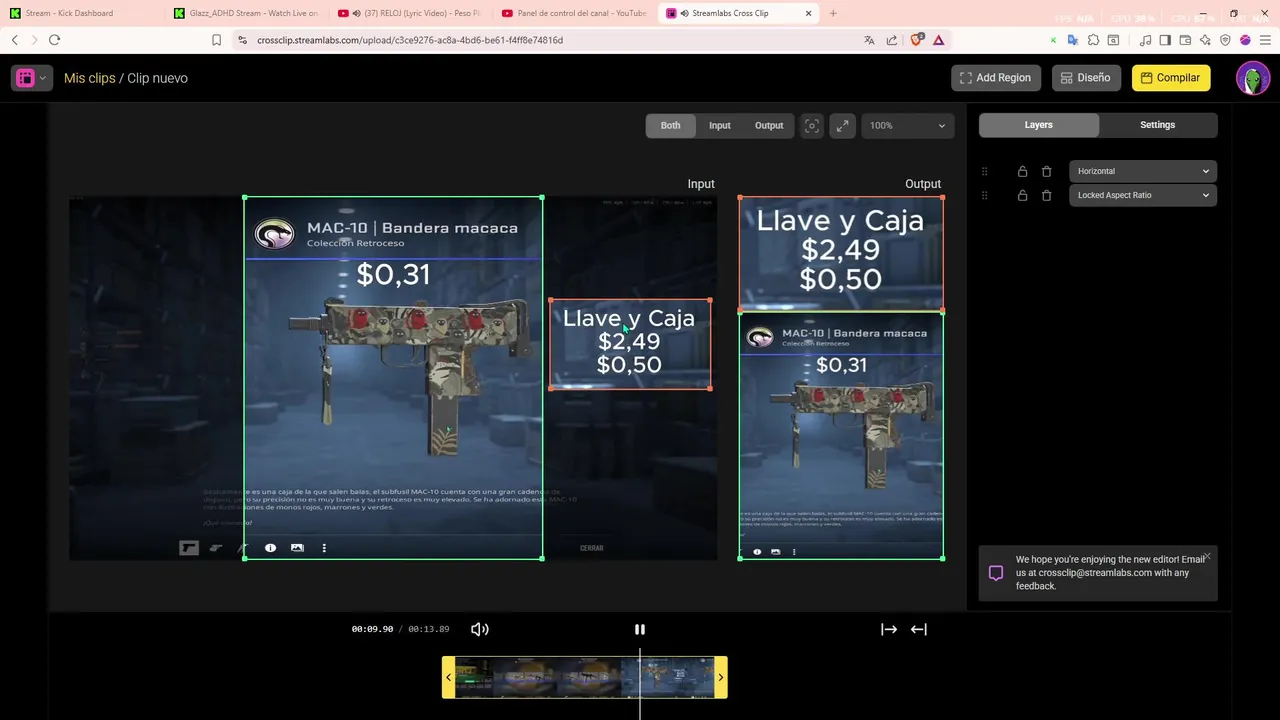
Task: Switch to Panel de control YouTube tab
Action: 574,13
